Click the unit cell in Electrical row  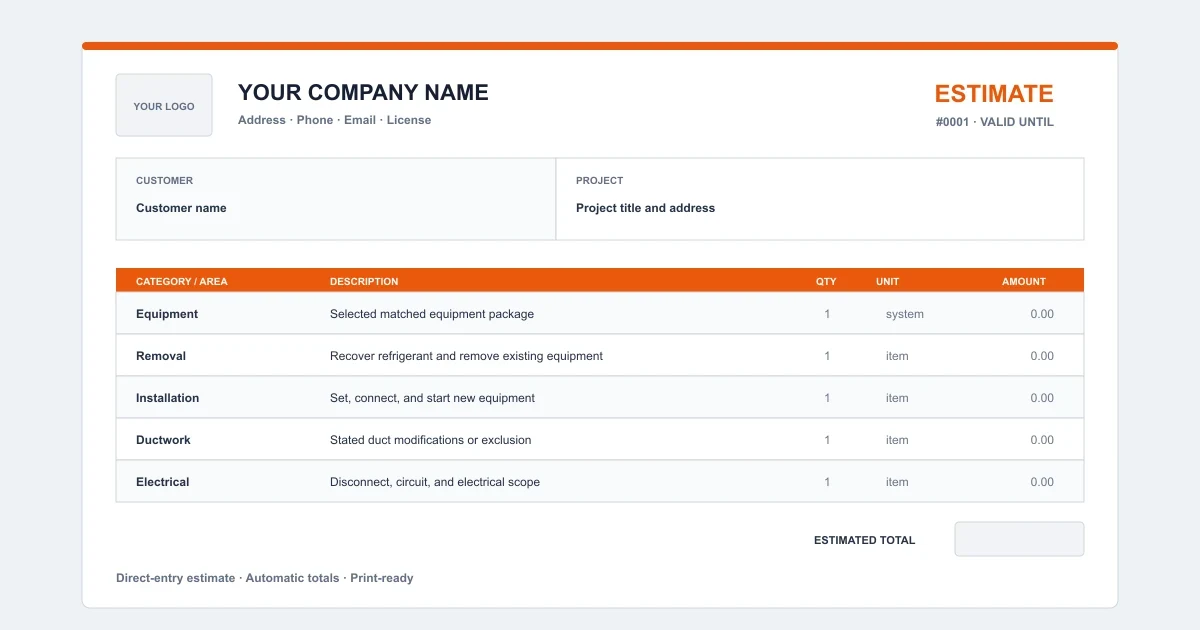pos(897,482)
